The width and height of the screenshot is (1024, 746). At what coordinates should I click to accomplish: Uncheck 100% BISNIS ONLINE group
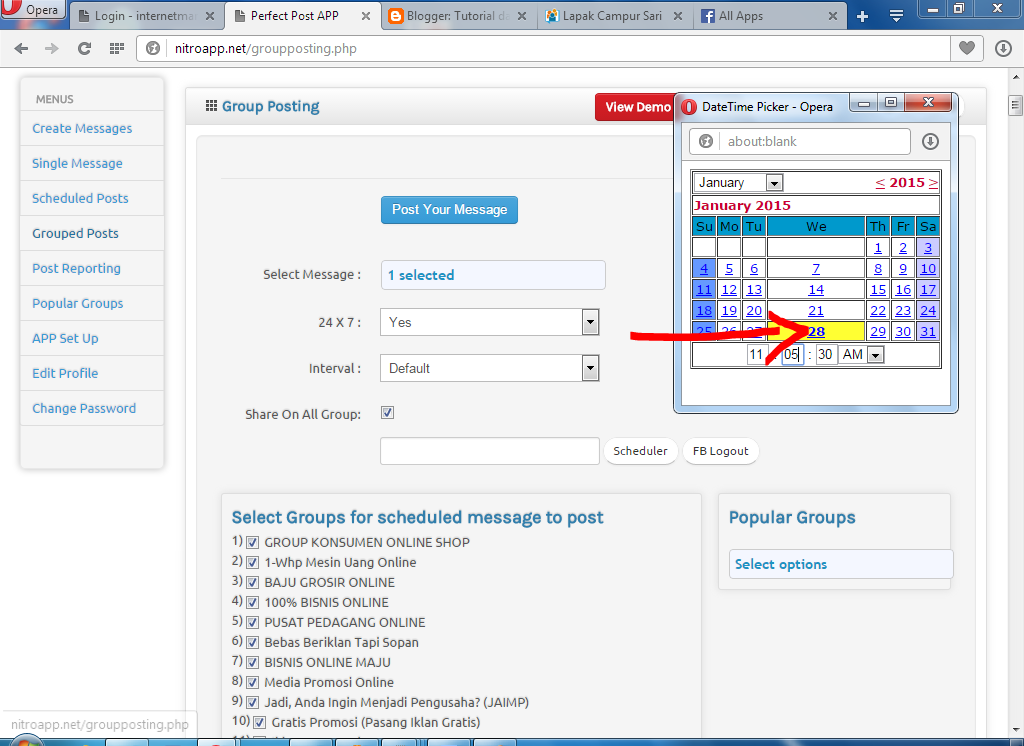click(x=253, y=602)
